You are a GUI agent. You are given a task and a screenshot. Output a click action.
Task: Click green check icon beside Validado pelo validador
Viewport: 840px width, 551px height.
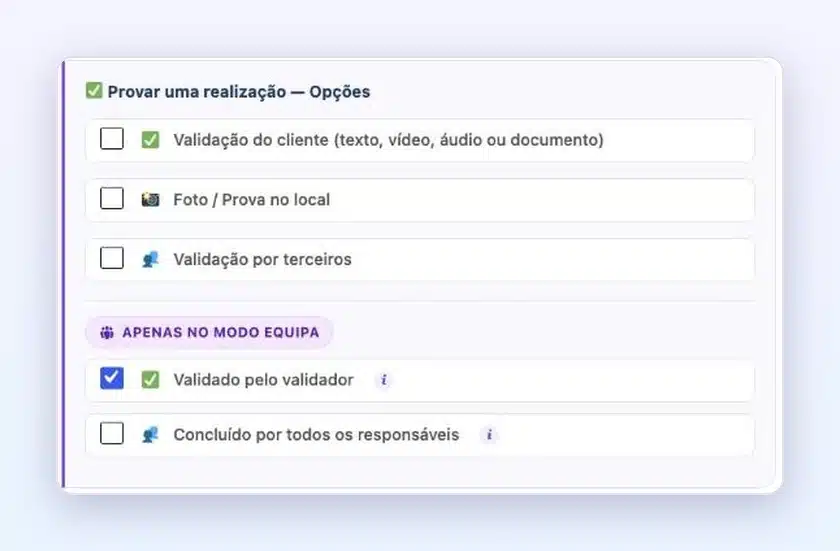click(151, 380)
